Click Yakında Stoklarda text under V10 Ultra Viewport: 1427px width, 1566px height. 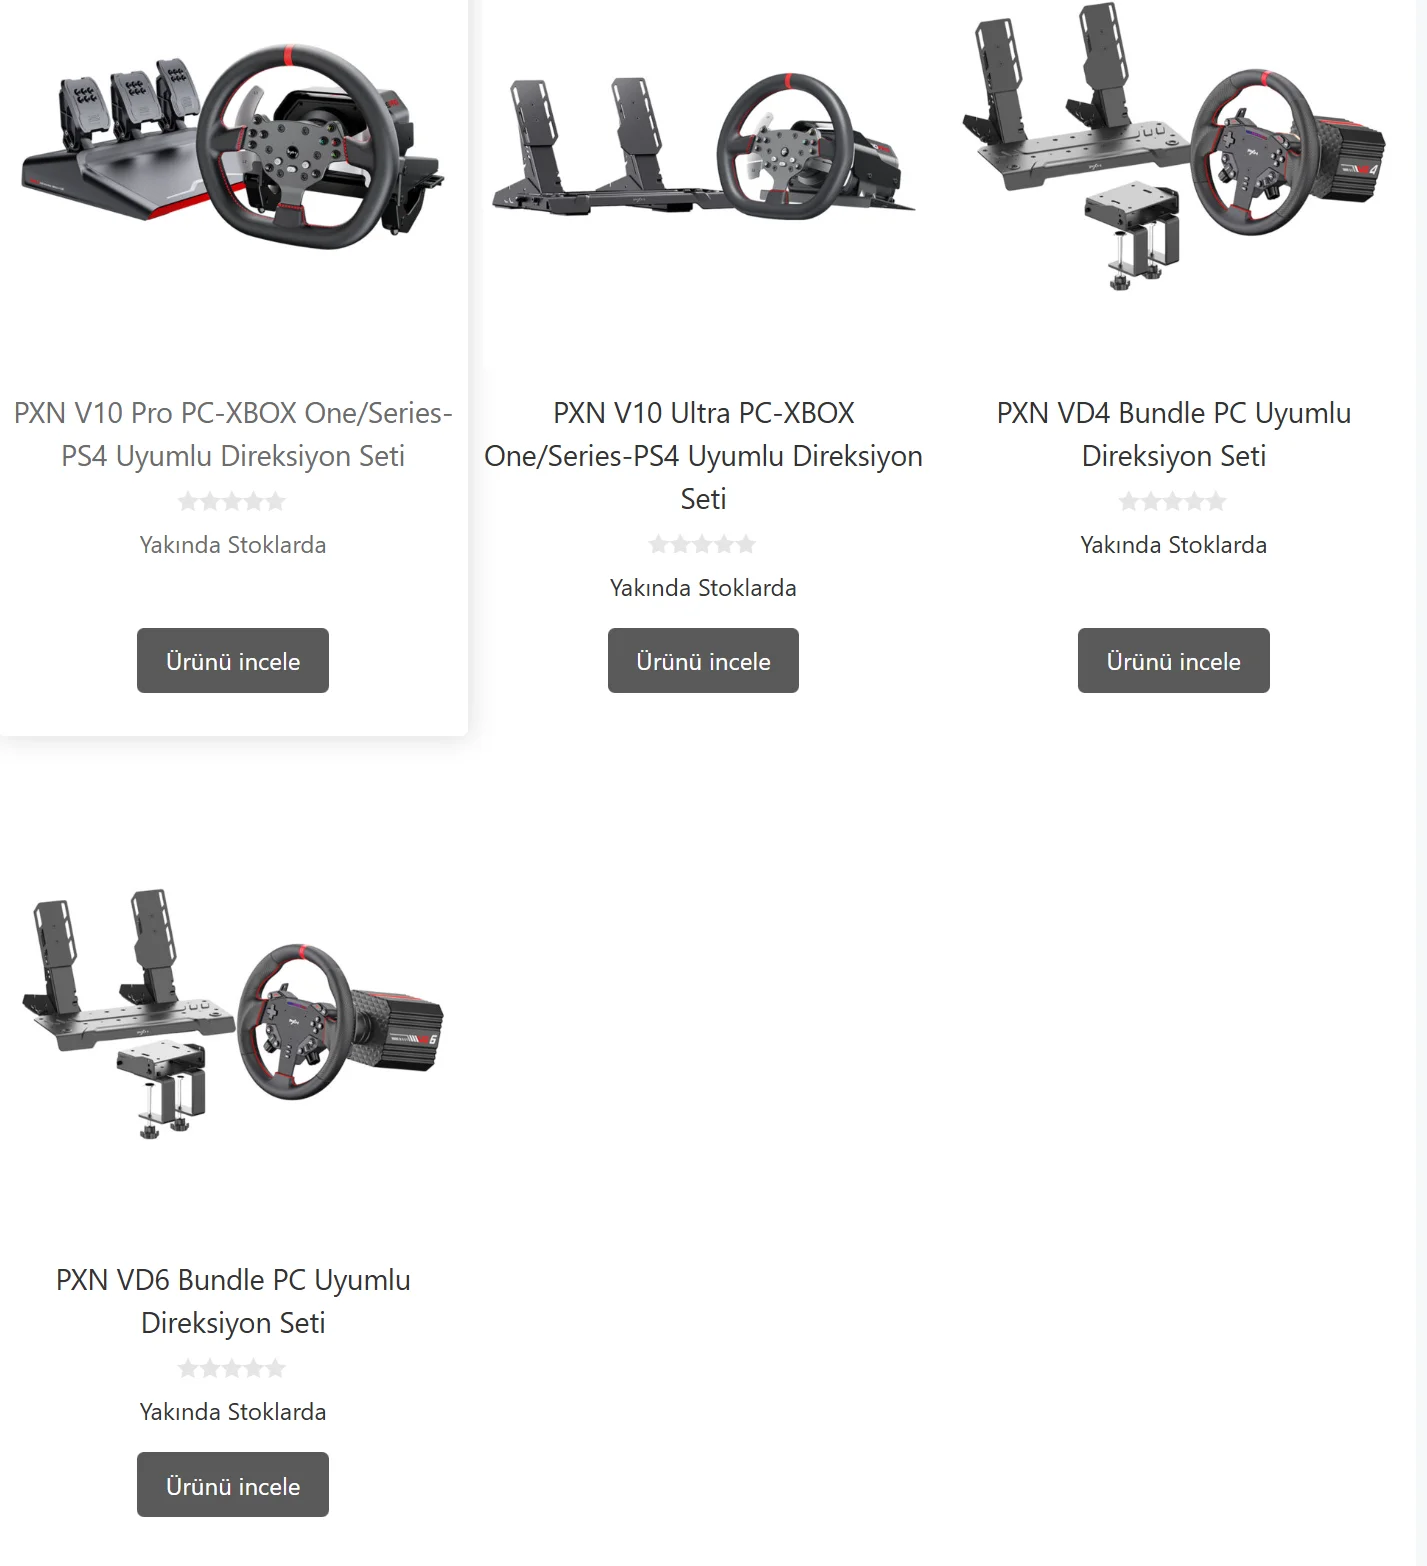pyautogui.click(x=703, y=588)
